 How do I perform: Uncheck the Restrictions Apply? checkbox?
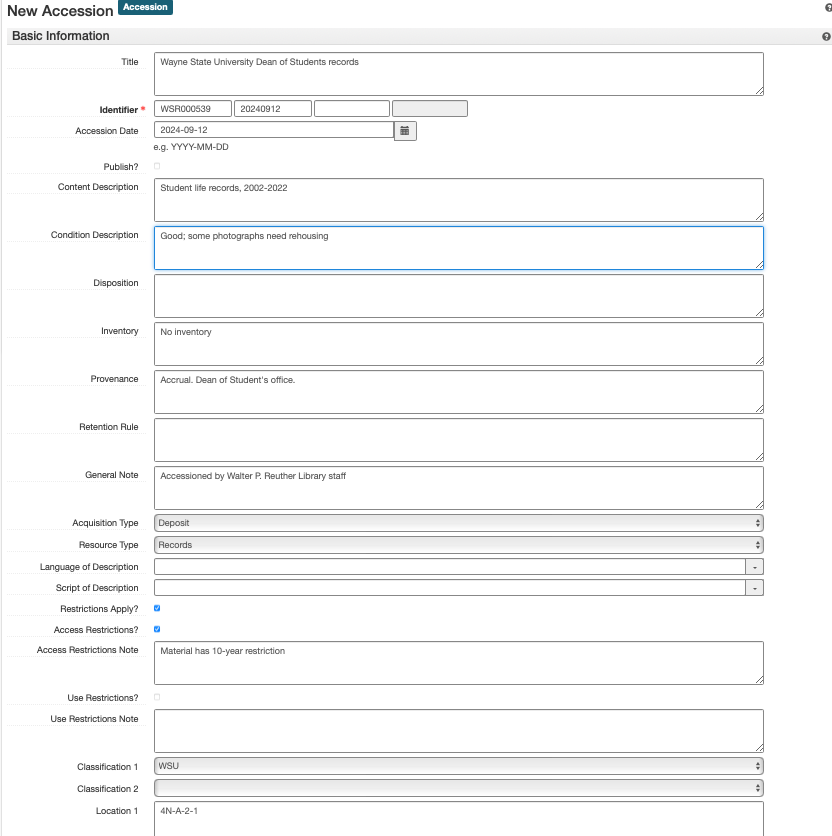point(157,608)
